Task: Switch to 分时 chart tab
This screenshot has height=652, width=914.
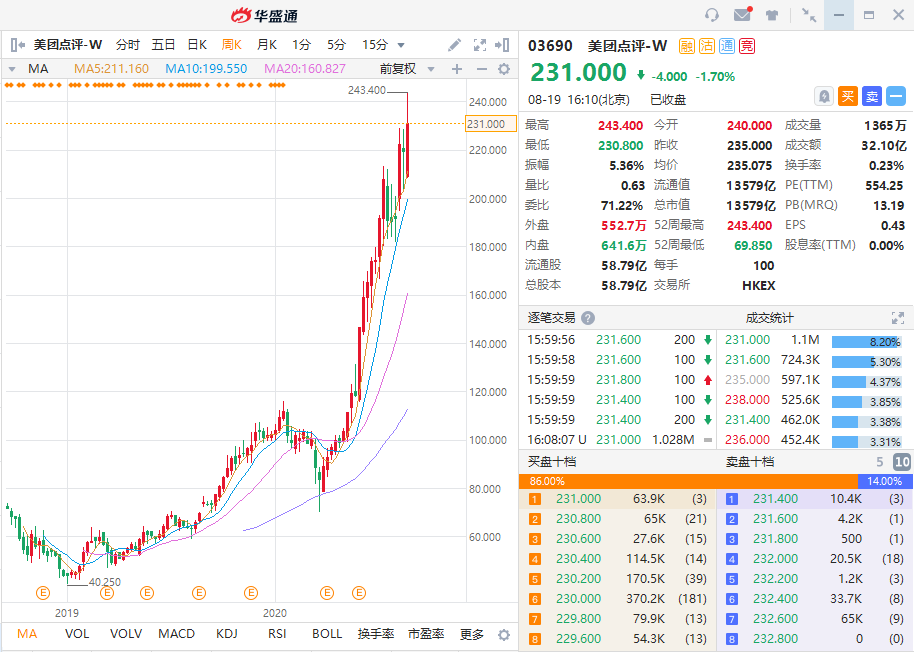Action: [x=128, y=45]
